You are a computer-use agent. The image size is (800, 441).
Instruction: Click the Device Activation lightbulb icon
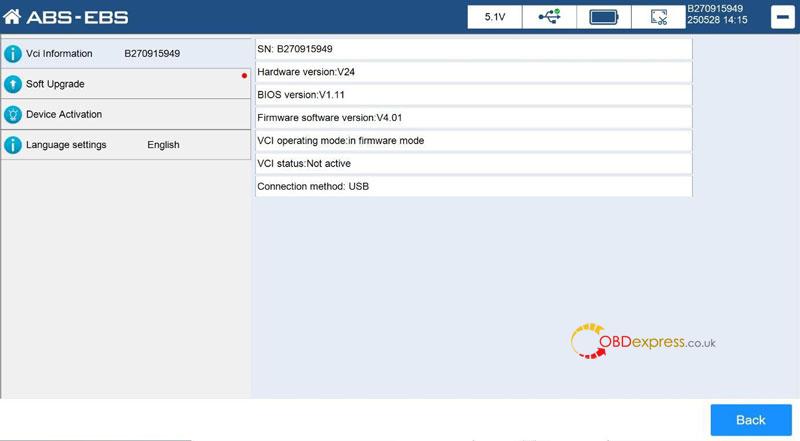[13, 115]
